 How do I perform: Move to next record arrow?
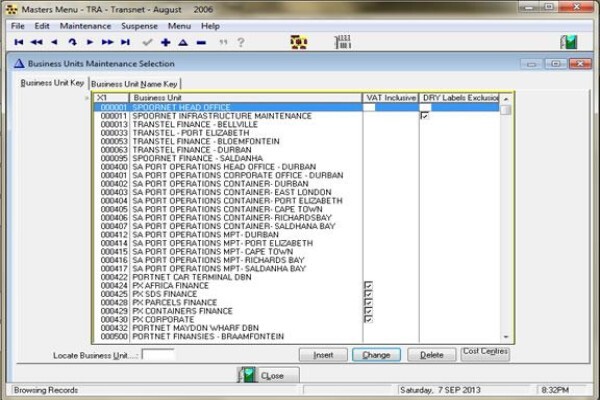point(90,42)
